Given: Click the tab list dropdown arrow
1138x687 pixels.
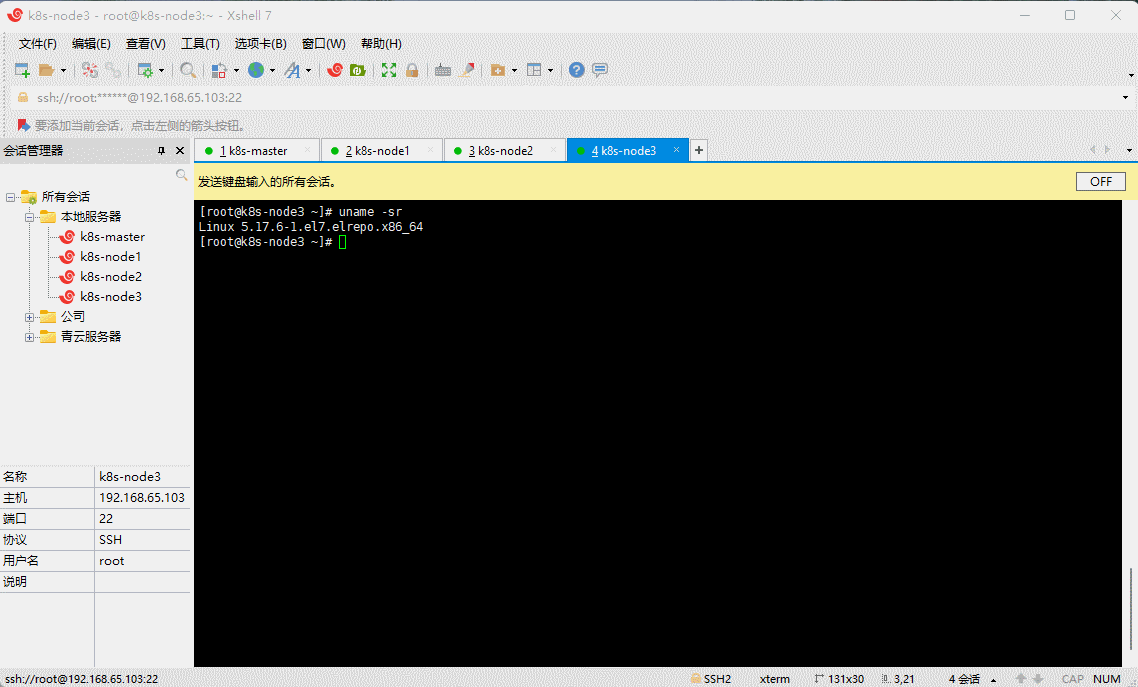Looking at the screenshot, I should [x=1129, y=150].
